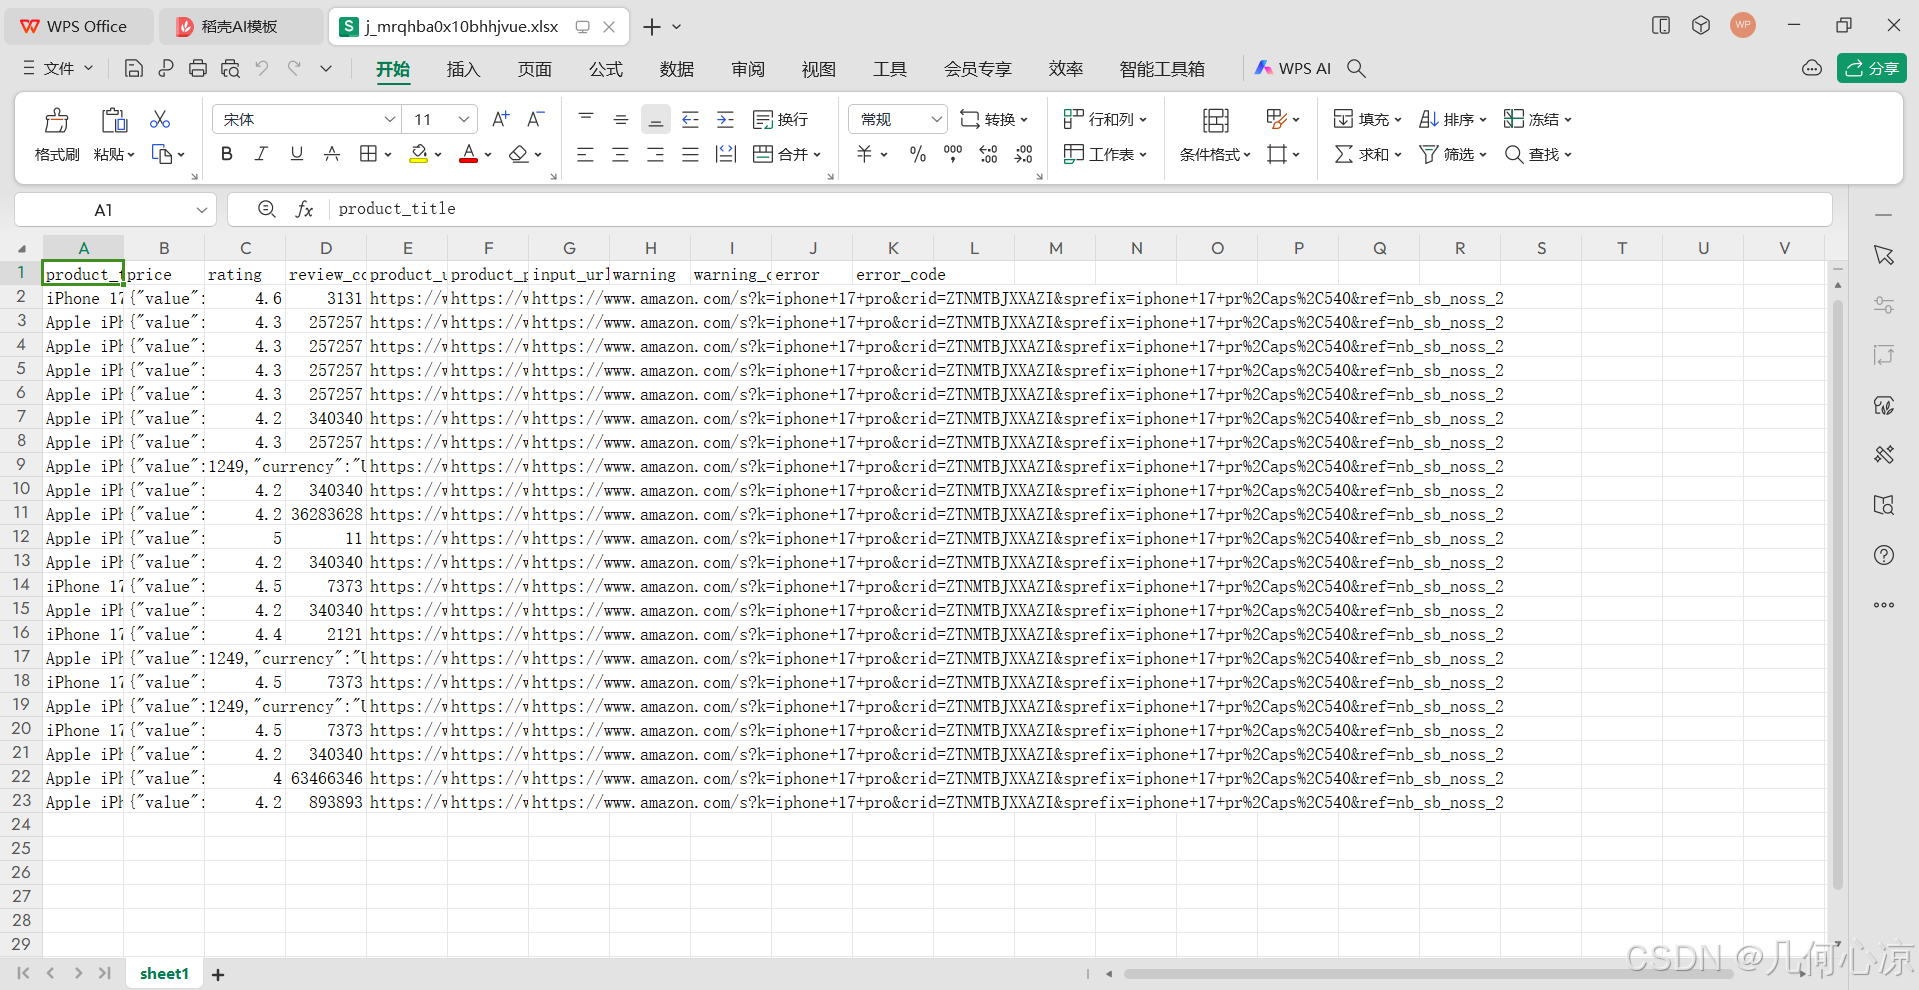1919x990 pixels.
Task: Center text horizontally in cell
Action: coord(621,154)
